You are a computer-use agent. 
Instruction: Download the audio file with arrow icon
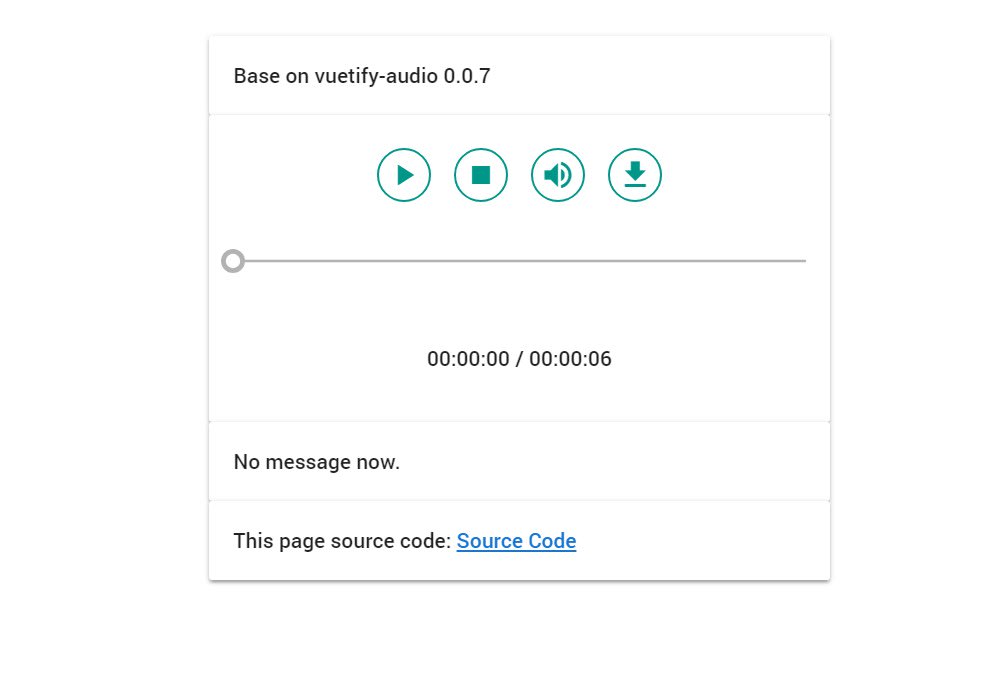pyautogui.click(x=635, y=175)
